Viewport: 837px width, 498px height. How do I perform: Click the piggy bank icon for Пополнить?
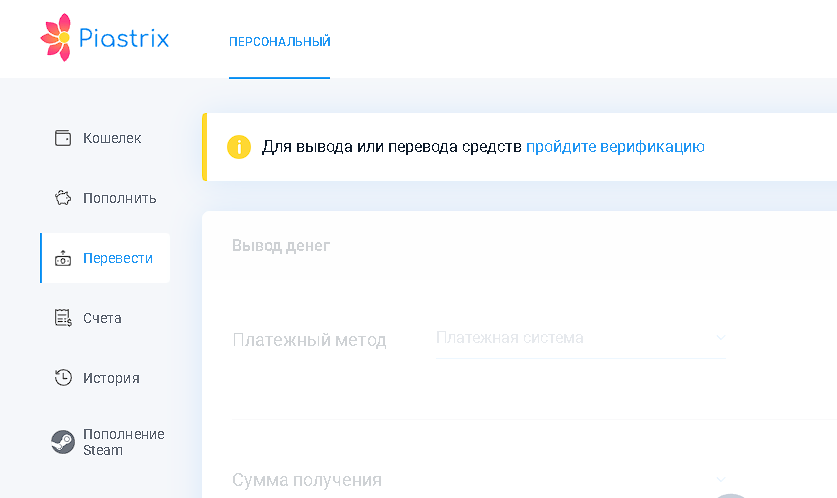[x=63, y=198]
